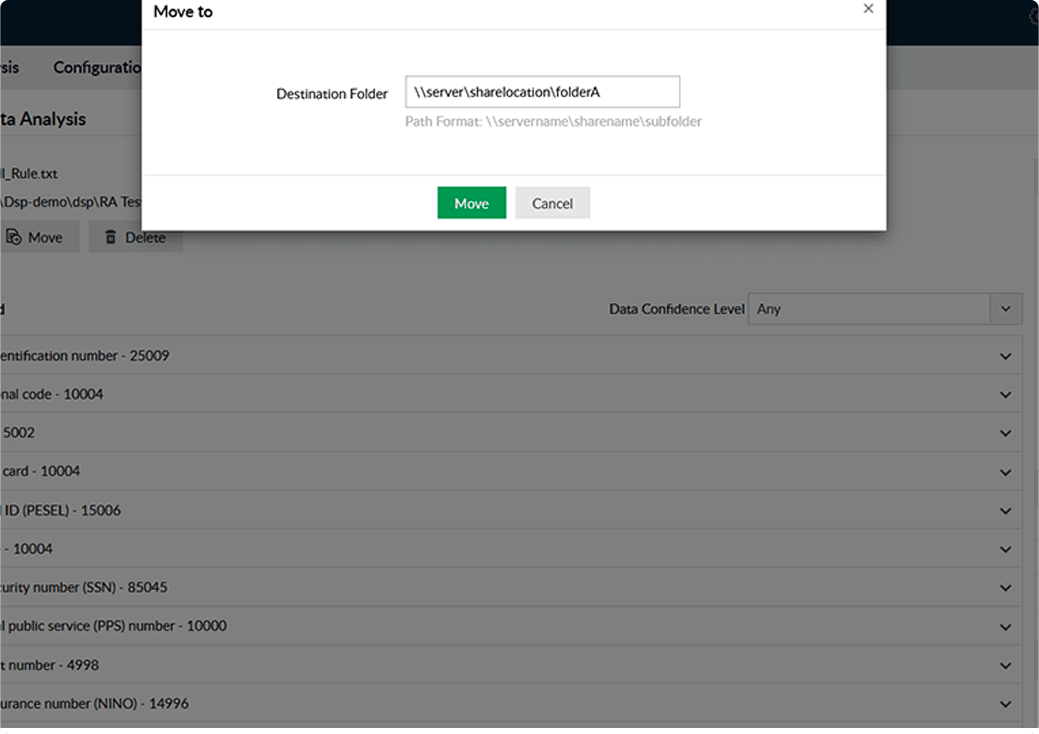Image resolution: width=1039 pixels, height=734 pixels.
Task: Expand the code - 10004 row
Action: coord(1005,394)
